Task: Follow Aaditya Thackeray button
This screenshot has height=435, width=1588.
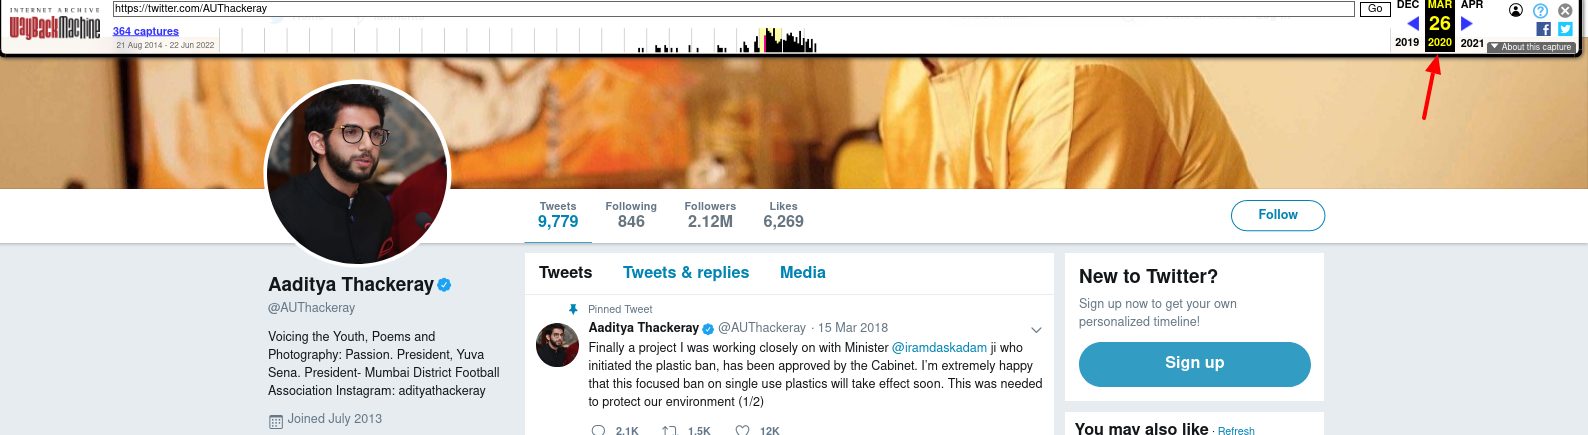Action: pos(1278,215)
